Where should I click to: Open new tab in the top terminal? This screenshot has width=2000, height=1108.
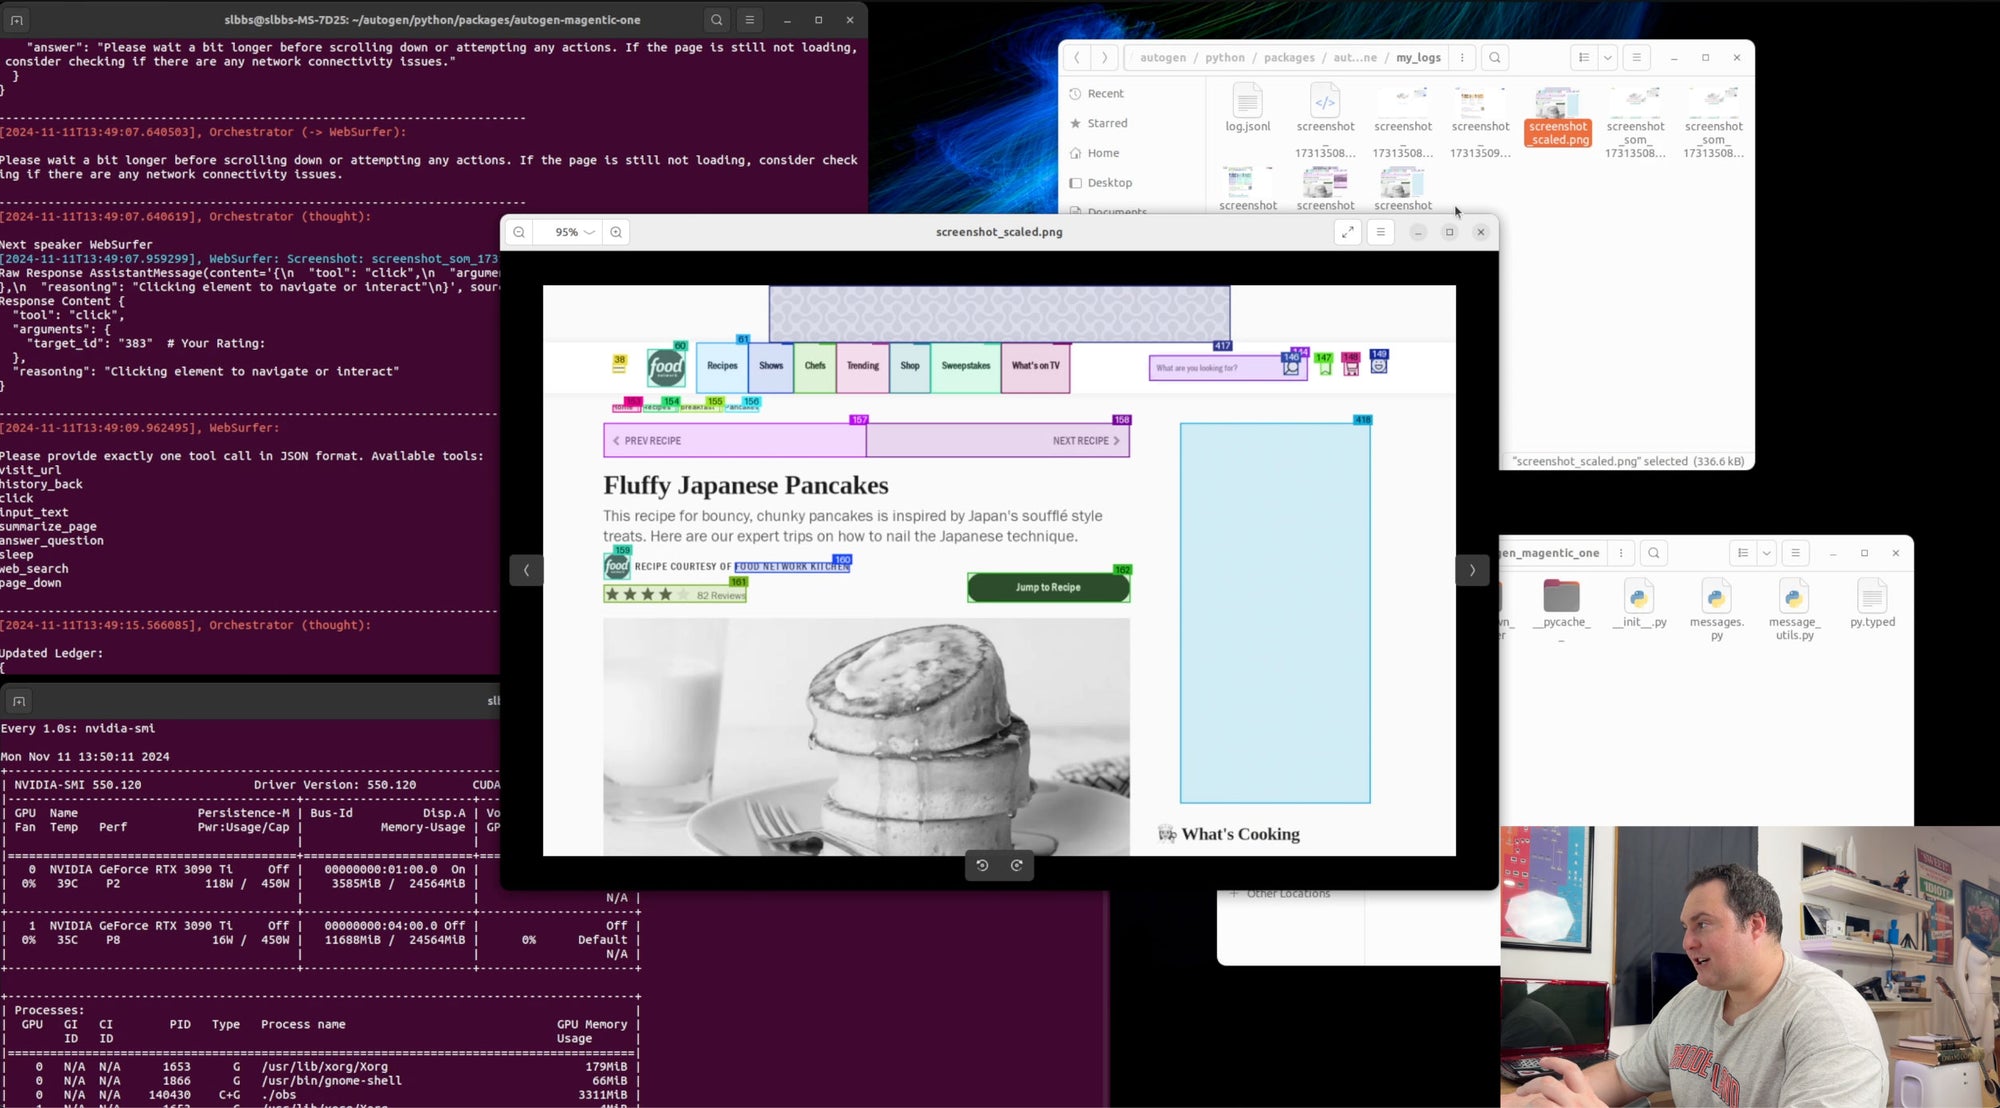click(x=17, y=20)
